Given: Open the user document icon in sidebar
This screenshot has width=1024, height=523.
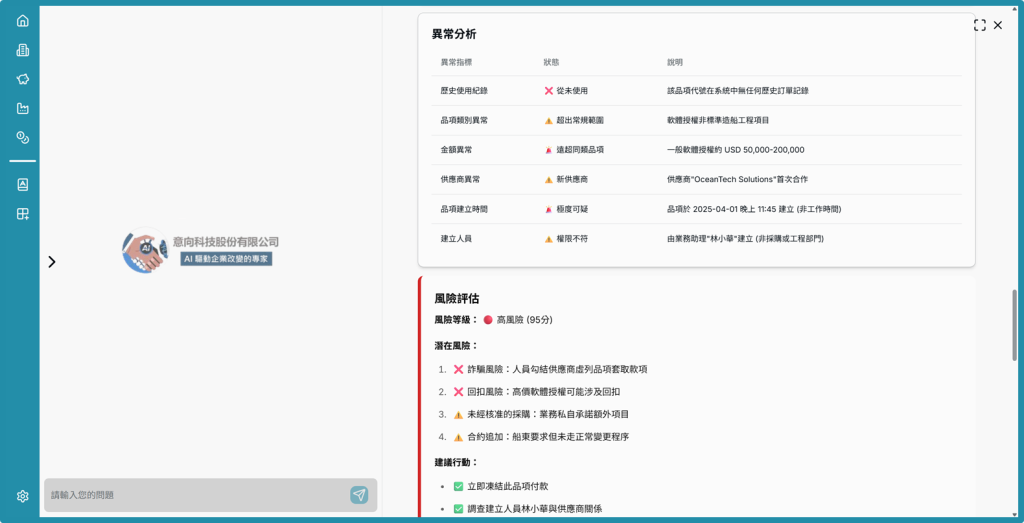Looking at the screenshot, I should click(x=22, y=184).
